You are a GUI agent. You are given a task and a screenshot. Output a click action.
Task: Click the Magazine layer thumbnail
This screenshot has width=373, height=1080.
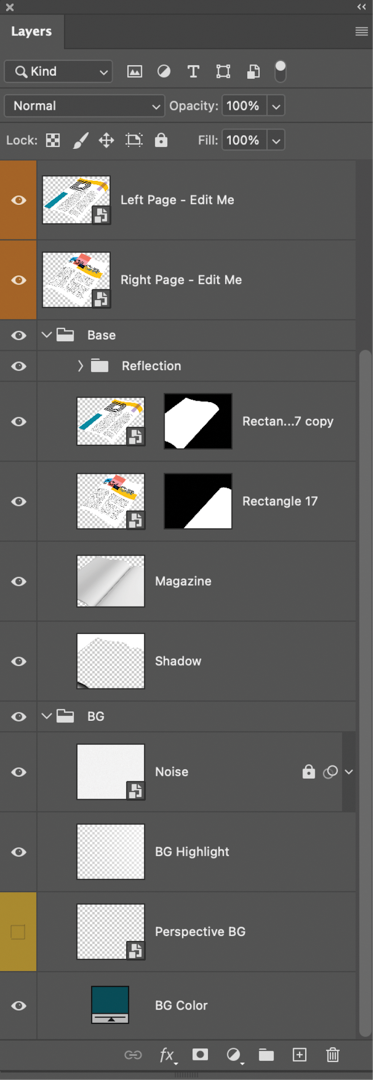pos(111,581)
